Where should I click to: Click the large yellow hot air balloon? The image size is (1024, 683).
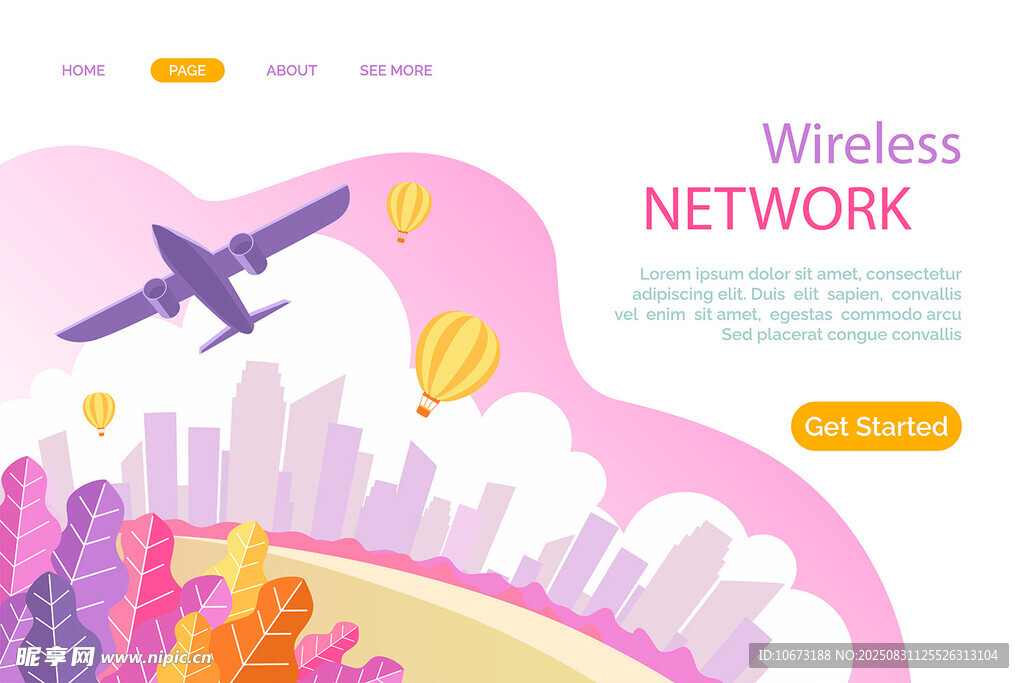coord(456,362)
